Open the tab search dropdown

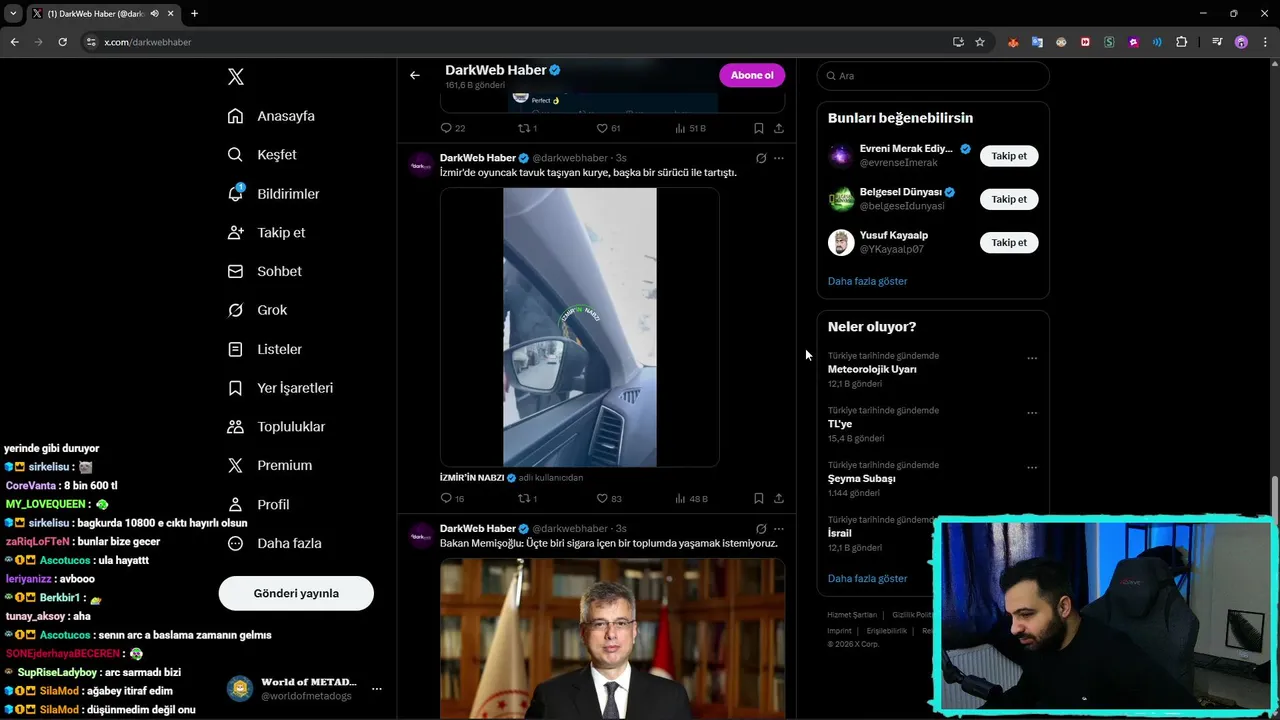pyautogui.click(x=13, y=13)
